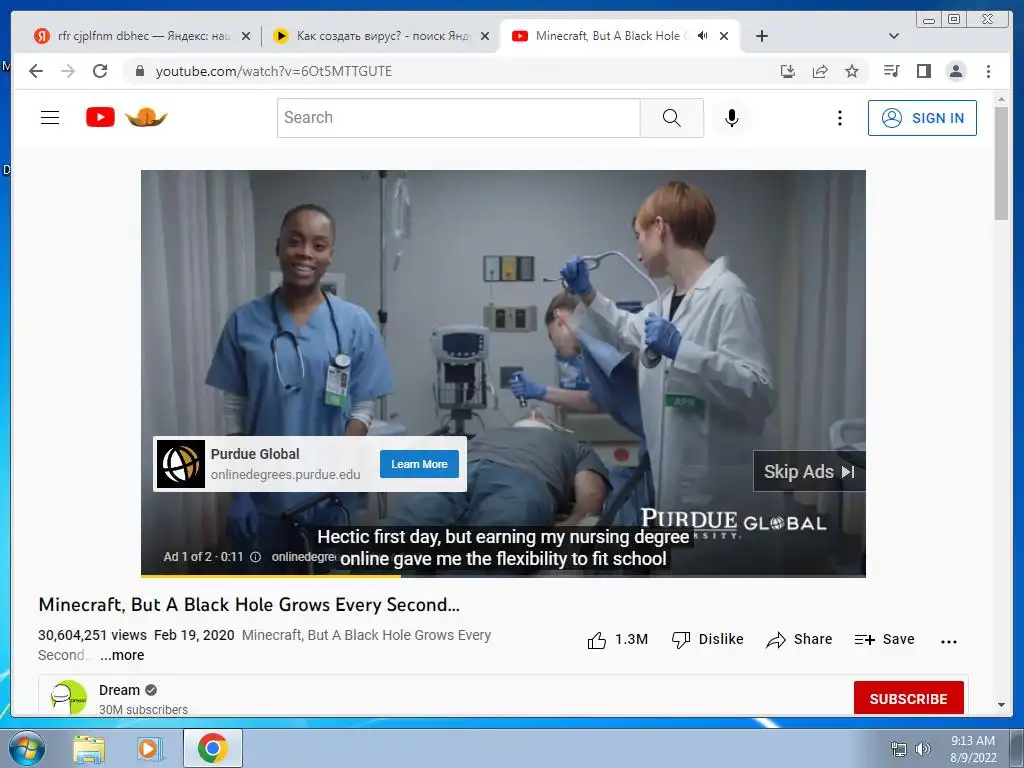Open the YouTube hamburger guide menu
1024x768 pixels.
[x=50, y=118]
